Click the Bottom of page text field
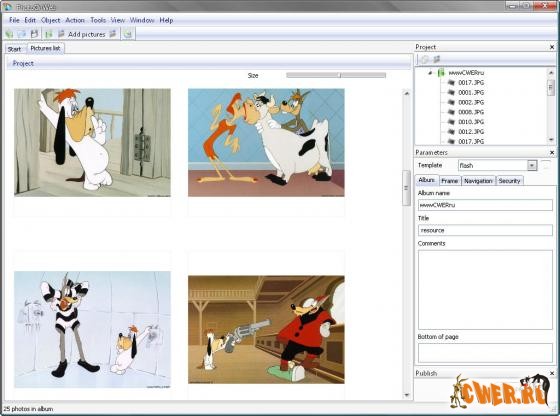 pos(485,353)
